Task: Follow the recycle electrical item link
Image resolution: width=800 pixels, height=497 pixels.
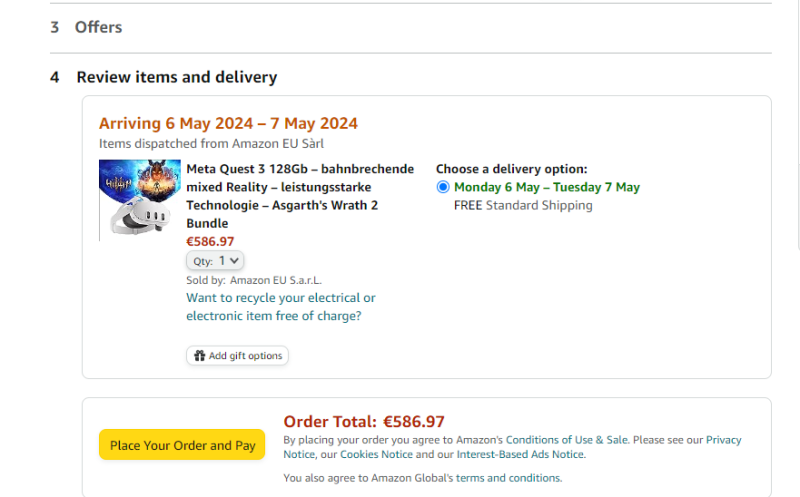Action: pyautogui.click(x=281, y=307)
